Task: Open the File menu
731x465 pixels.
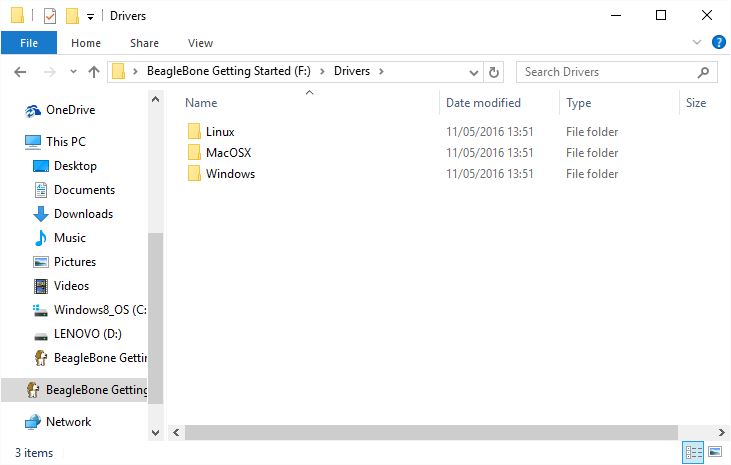Action: pyautogui.click(x=29, y=43)
